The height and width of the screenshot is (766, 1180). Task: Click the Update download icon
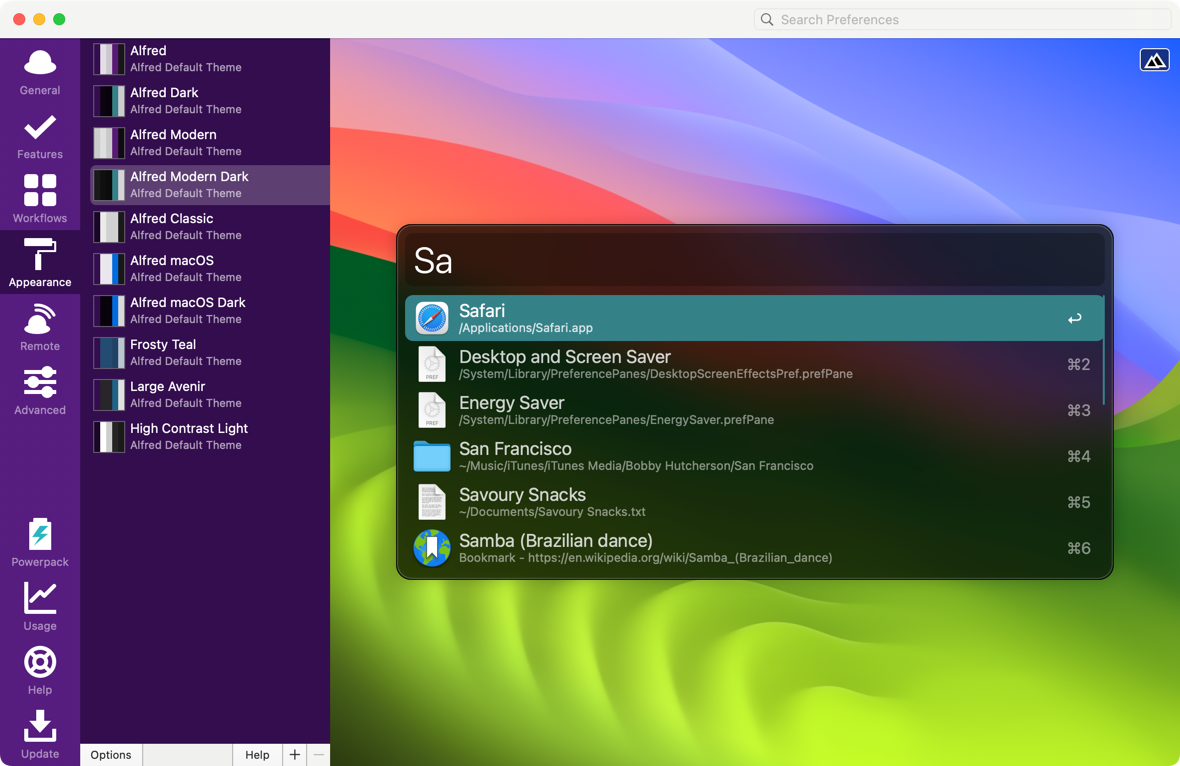click(40, 727)
